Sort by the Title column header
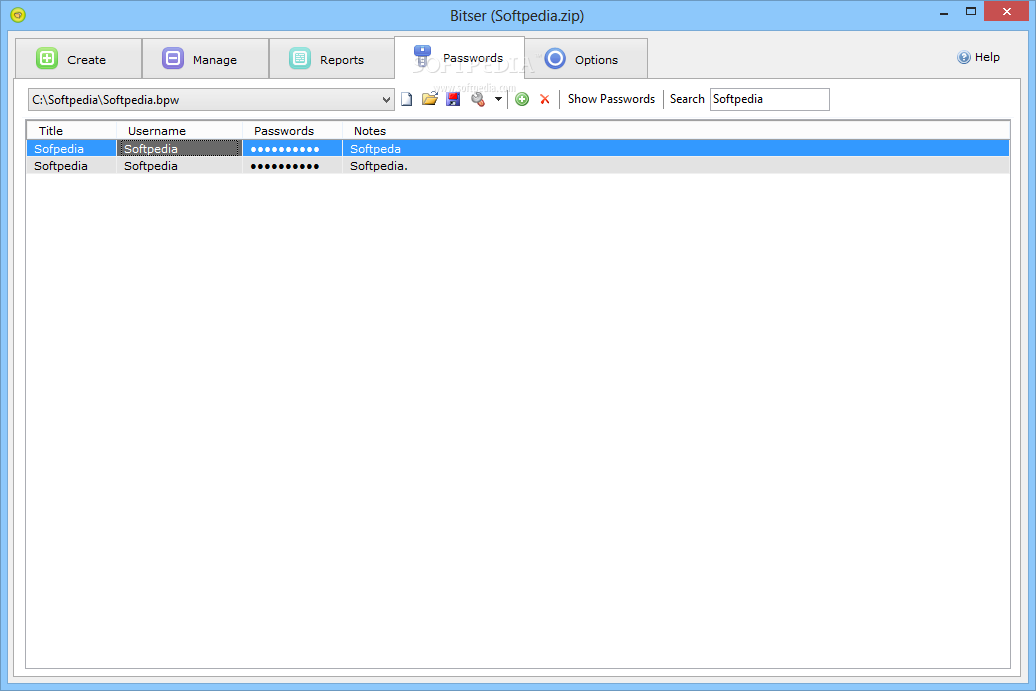1036x691 pixels. [72, 131]
